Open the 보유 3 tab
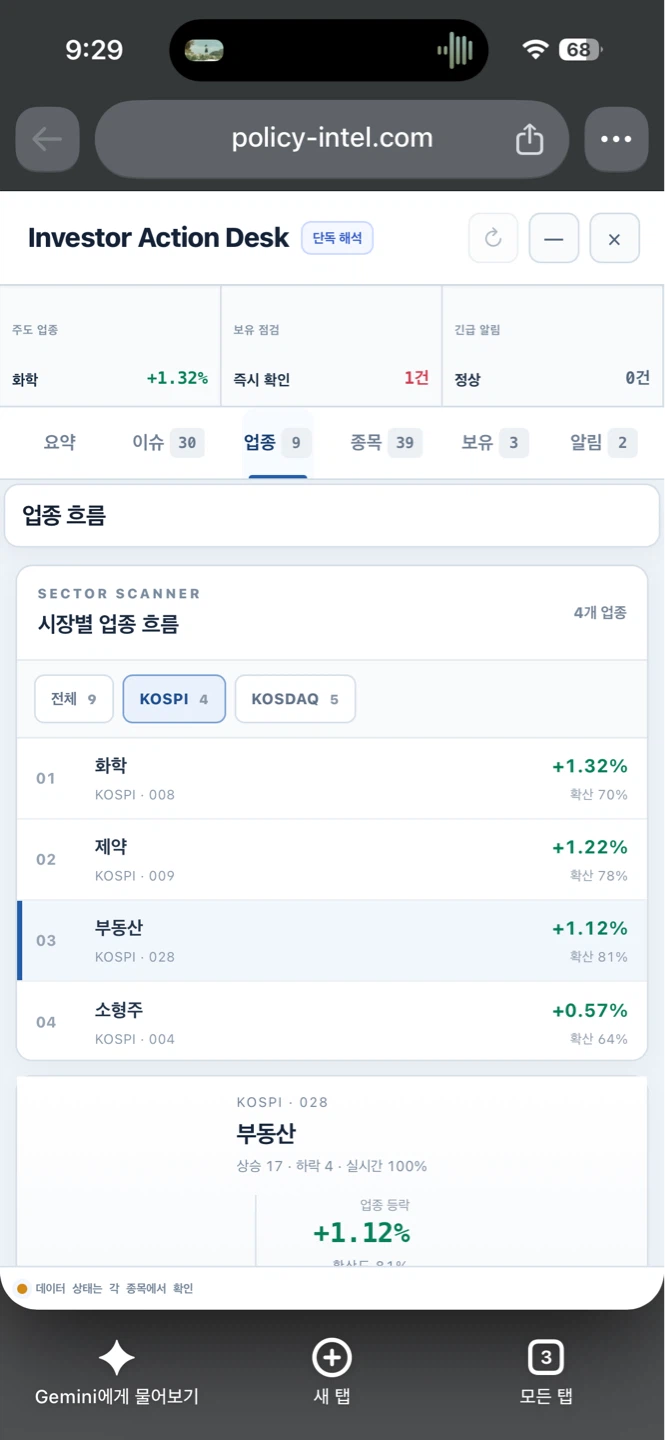 (494, 442)
